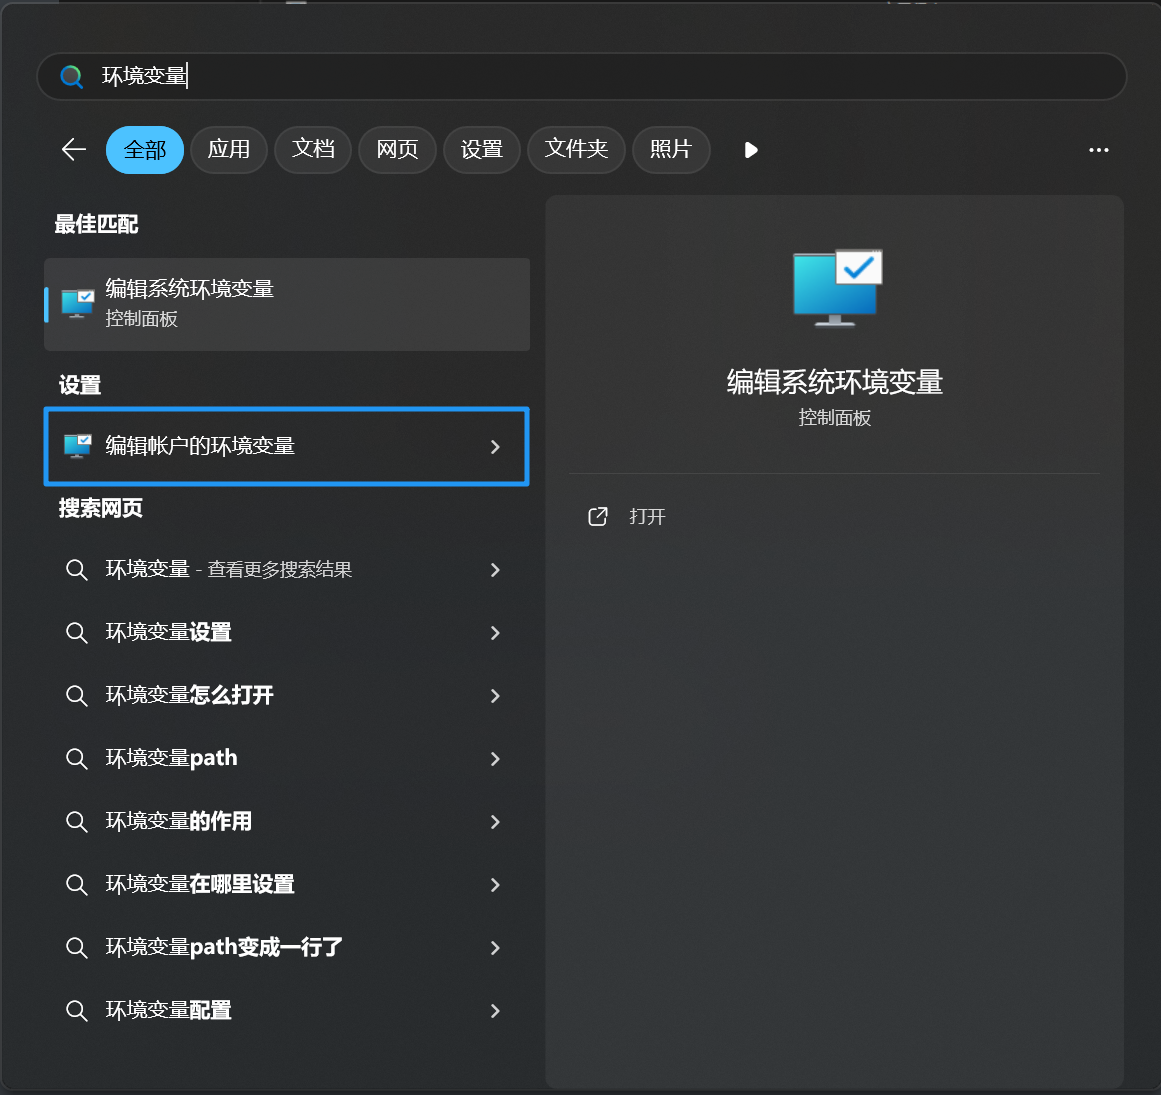
Task: Open best match 编辑系统环境变量 result
Action: (287, 304)
